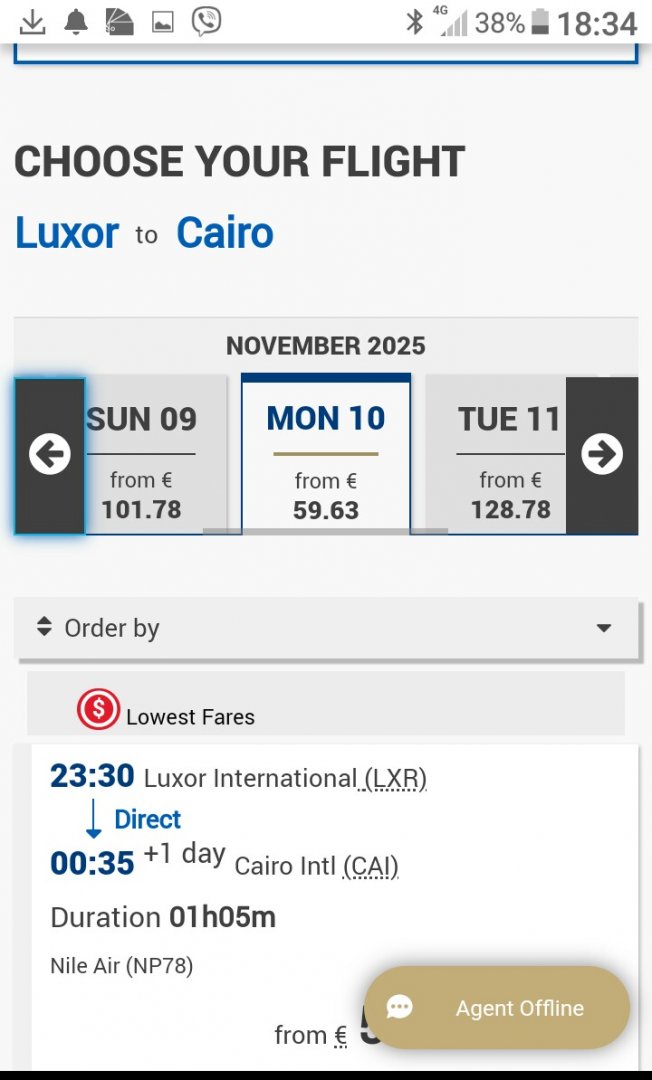
Task: Tap the red Lowest Fares dollar icon
Action: (98, 710)
